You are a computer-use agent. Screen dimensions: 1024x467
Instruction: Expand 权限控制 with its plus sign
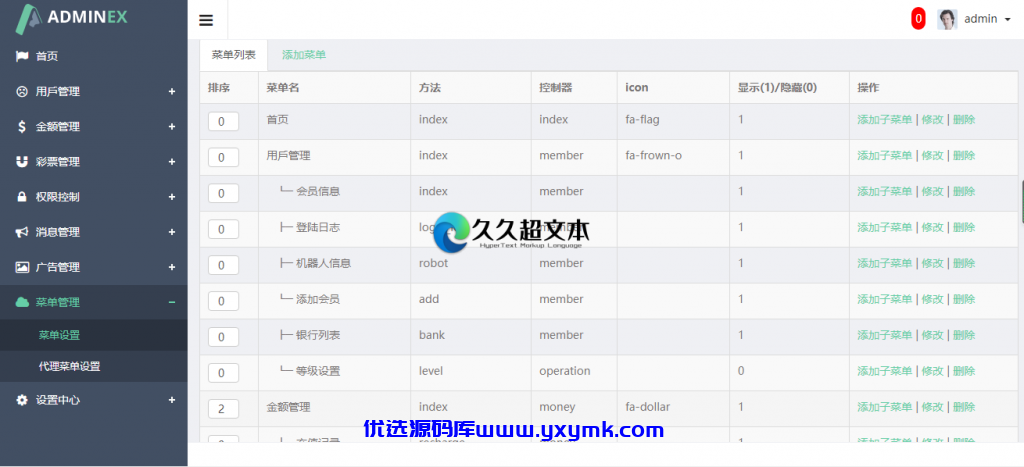pyautogui.click(x=172, y=197)
